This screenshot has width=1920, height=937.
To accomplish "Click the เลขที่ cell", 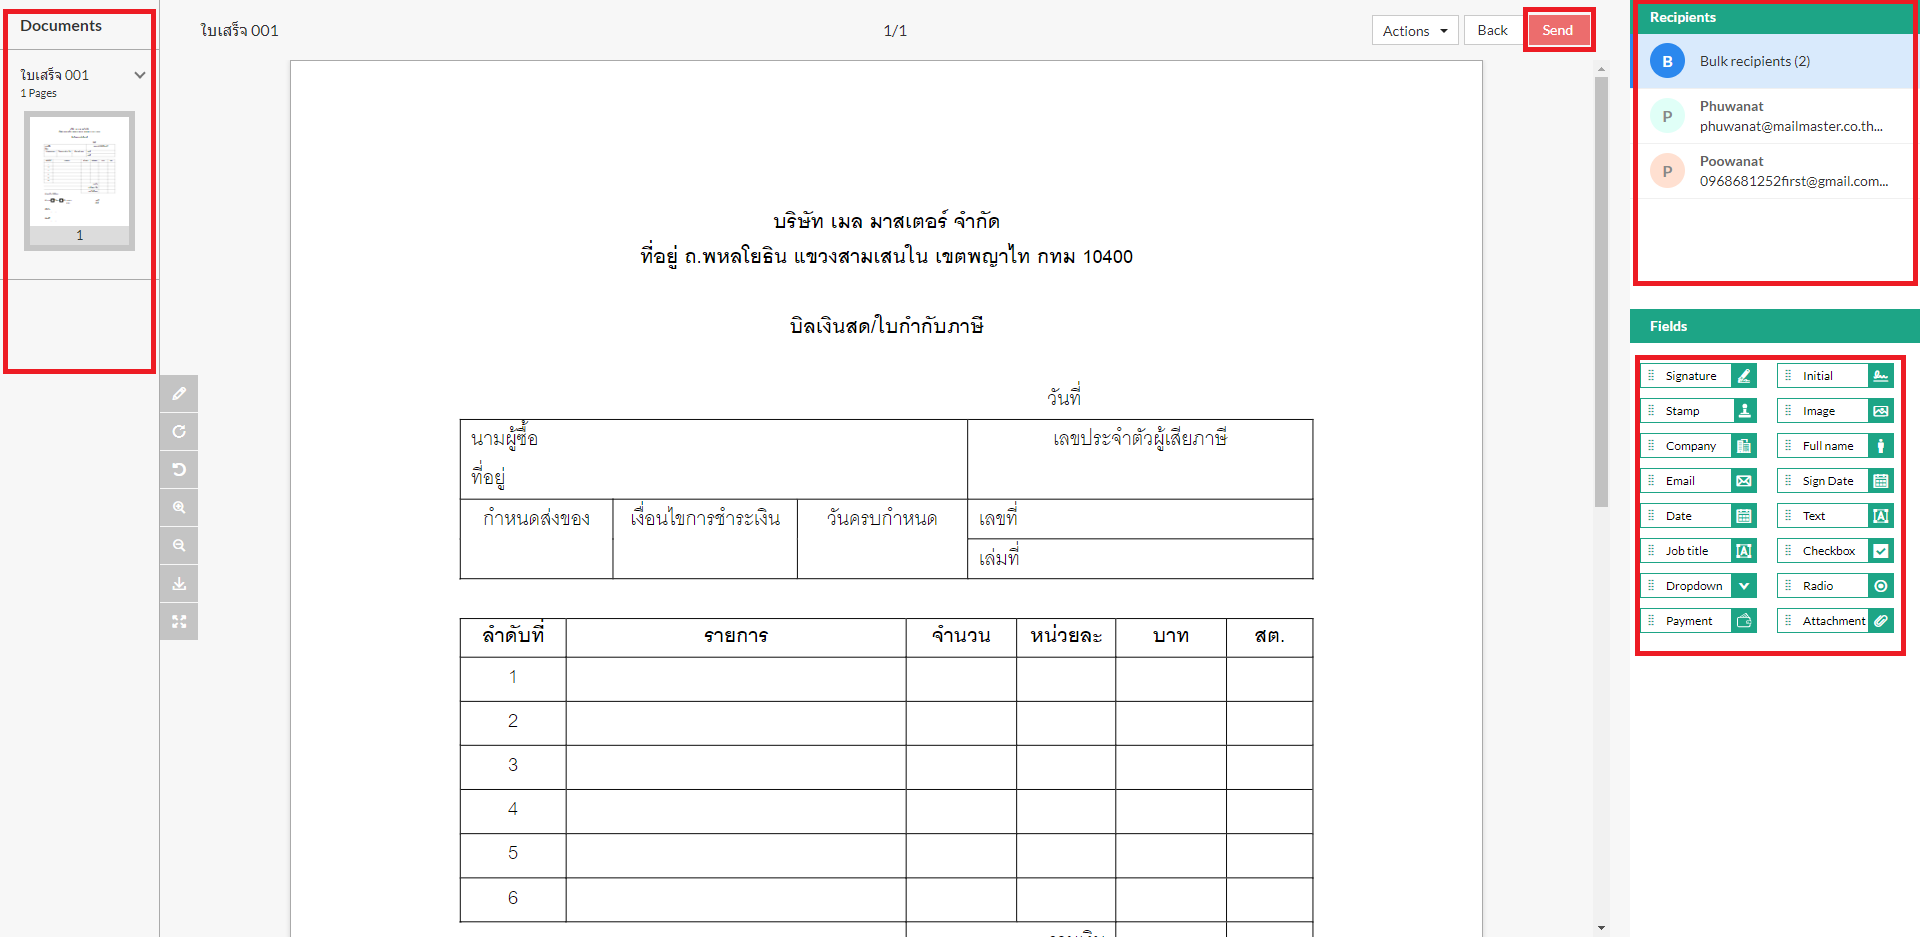I will 1140,519.
